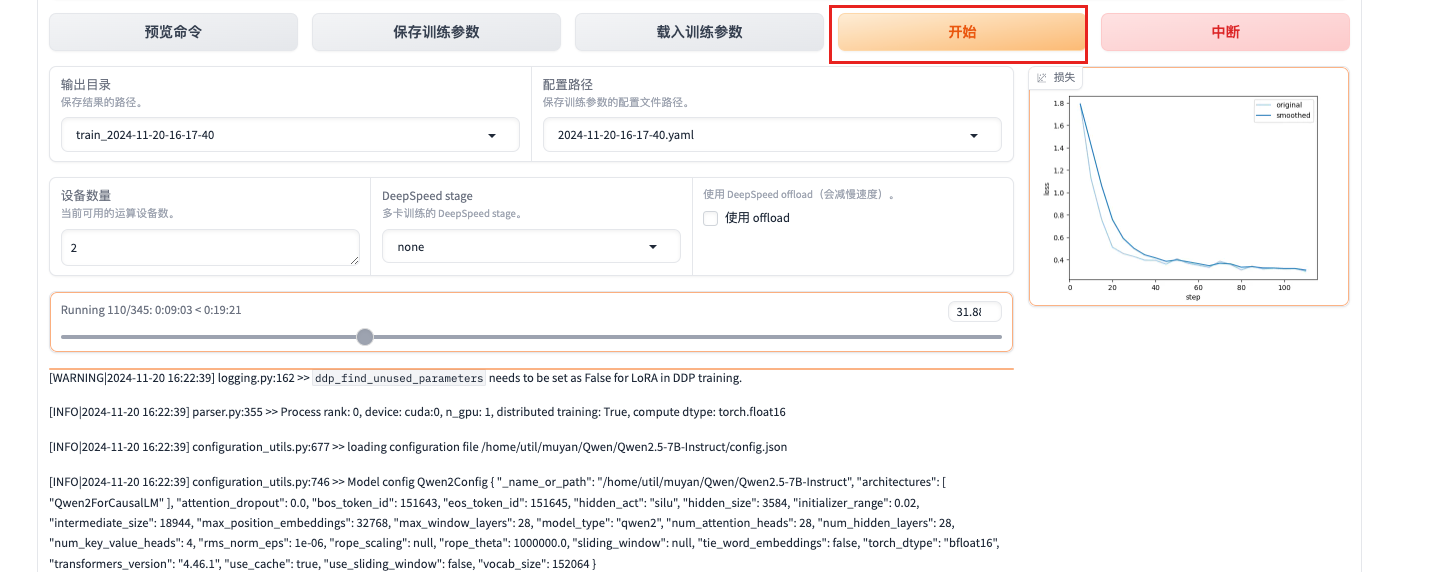Click the ddp_find_unused_parameters code text in log
Image resolution: width=1440 pixels, height=572 pixels.
pyautogui.click(x=399, y=379)
